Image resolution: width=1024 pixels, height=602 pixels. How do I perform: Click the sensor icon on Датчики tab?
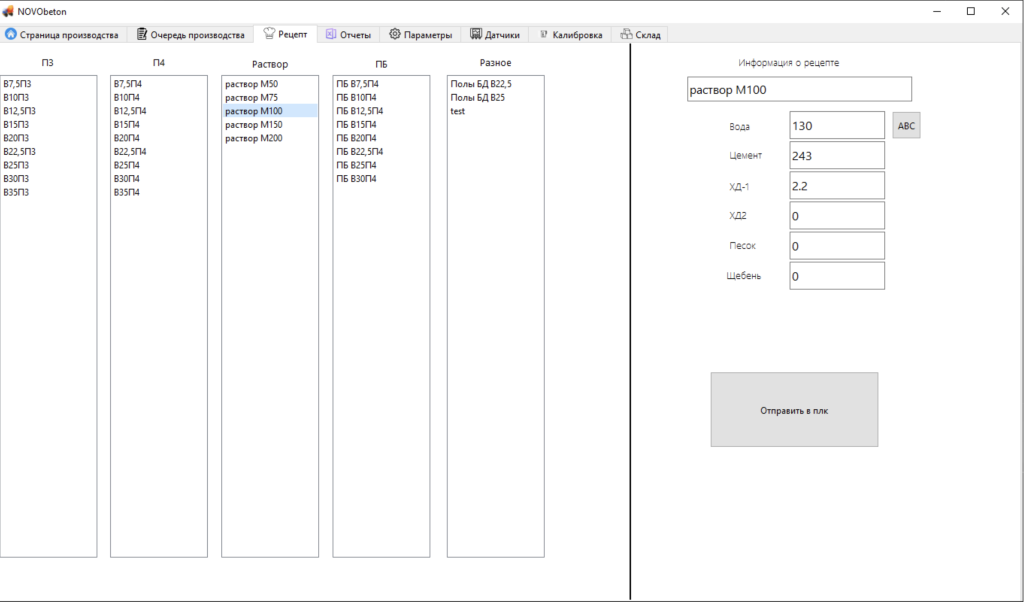475,35
